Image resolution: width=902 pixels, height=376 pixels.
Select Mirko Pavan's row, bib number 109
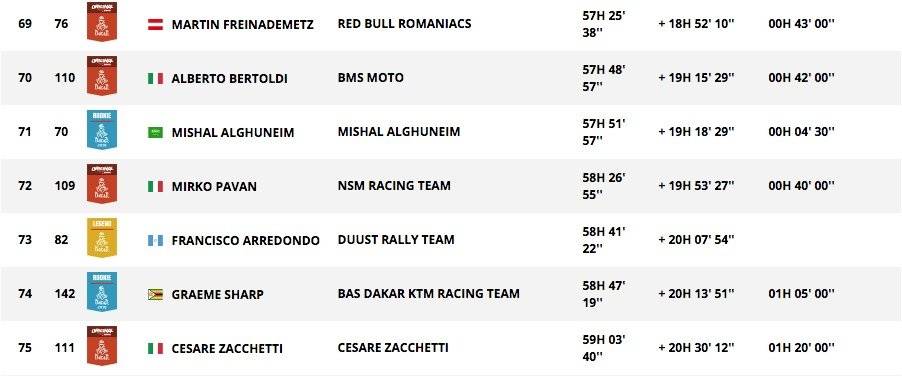pyautogui.click(x=451, y=186)
